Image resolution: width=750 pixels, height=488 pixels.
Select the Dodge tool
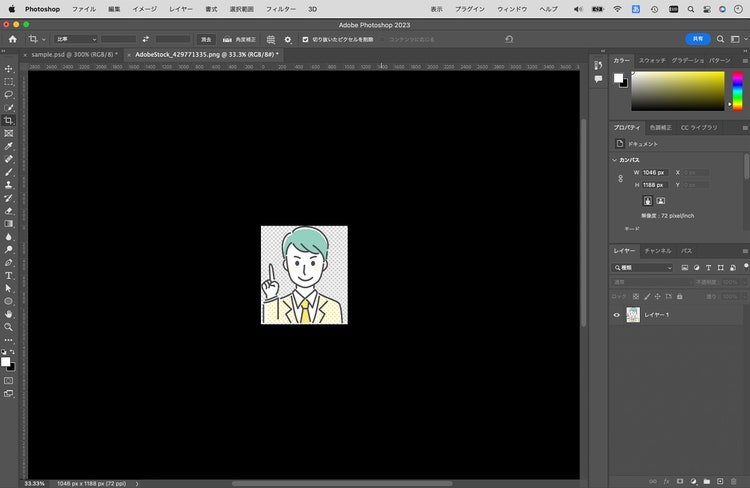tap(9, 250)
